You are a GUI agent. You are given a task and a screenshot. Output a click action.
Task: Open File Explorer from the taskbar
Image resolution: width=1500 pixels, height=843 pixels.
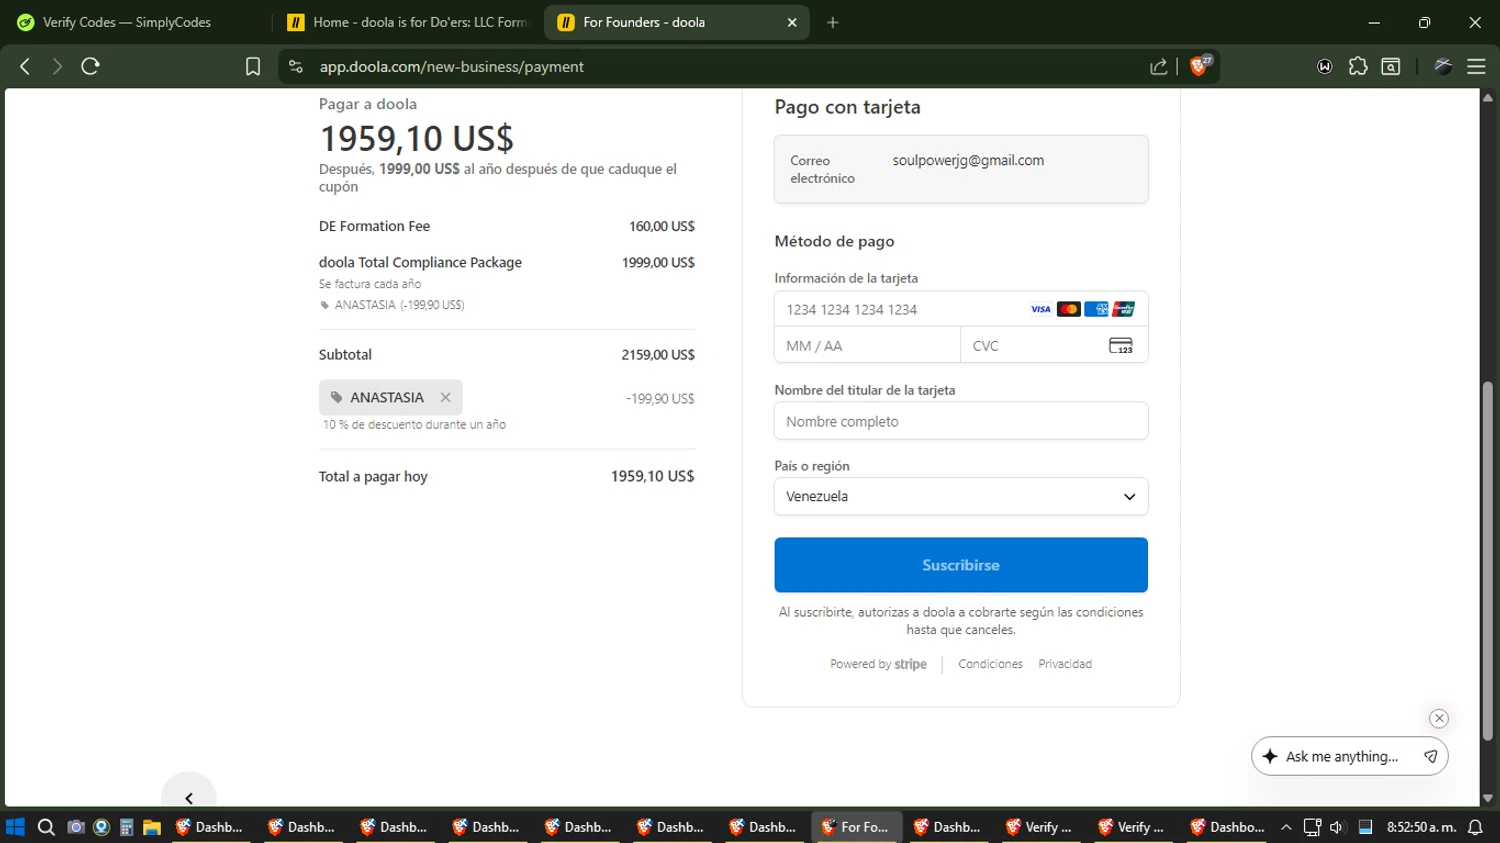(x=152, y=827)
